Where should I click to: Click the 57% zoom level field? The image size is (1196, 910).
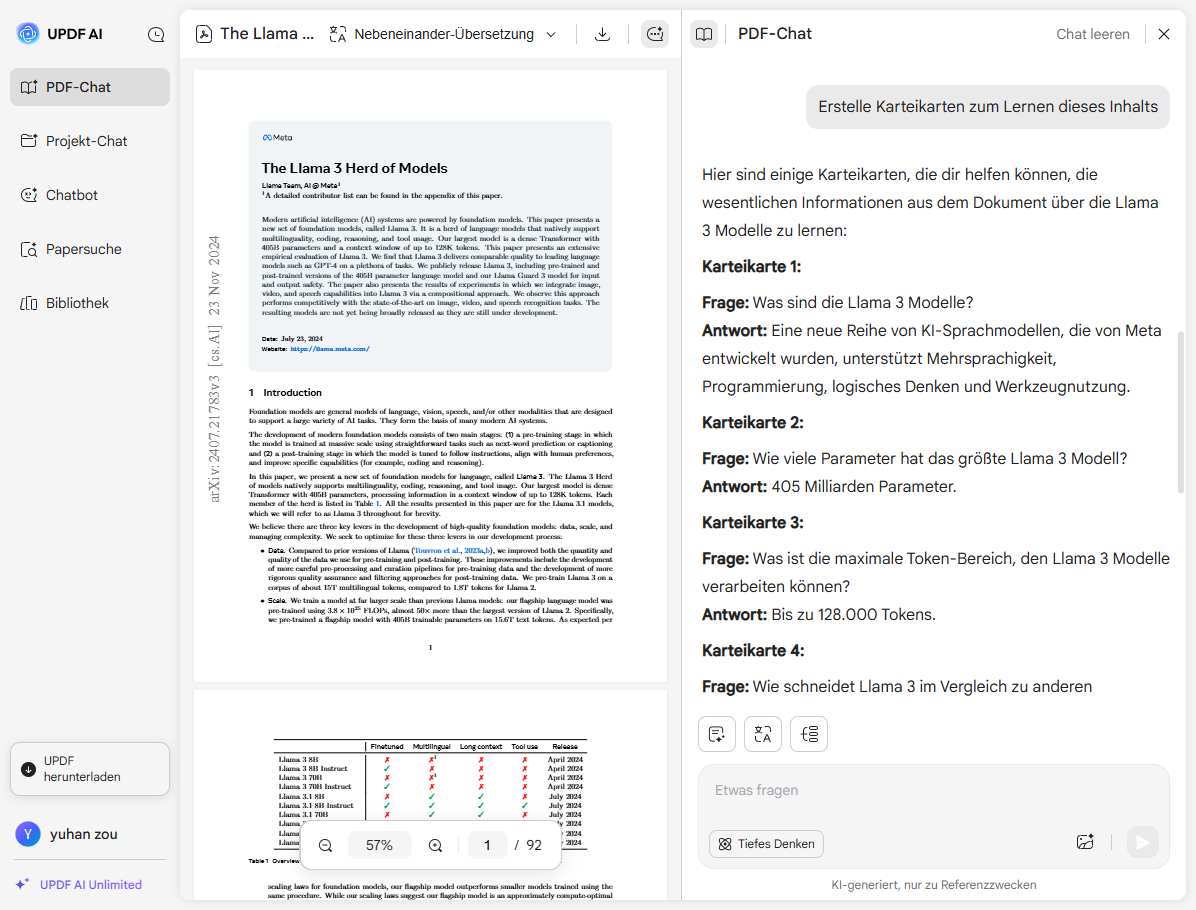379,845
